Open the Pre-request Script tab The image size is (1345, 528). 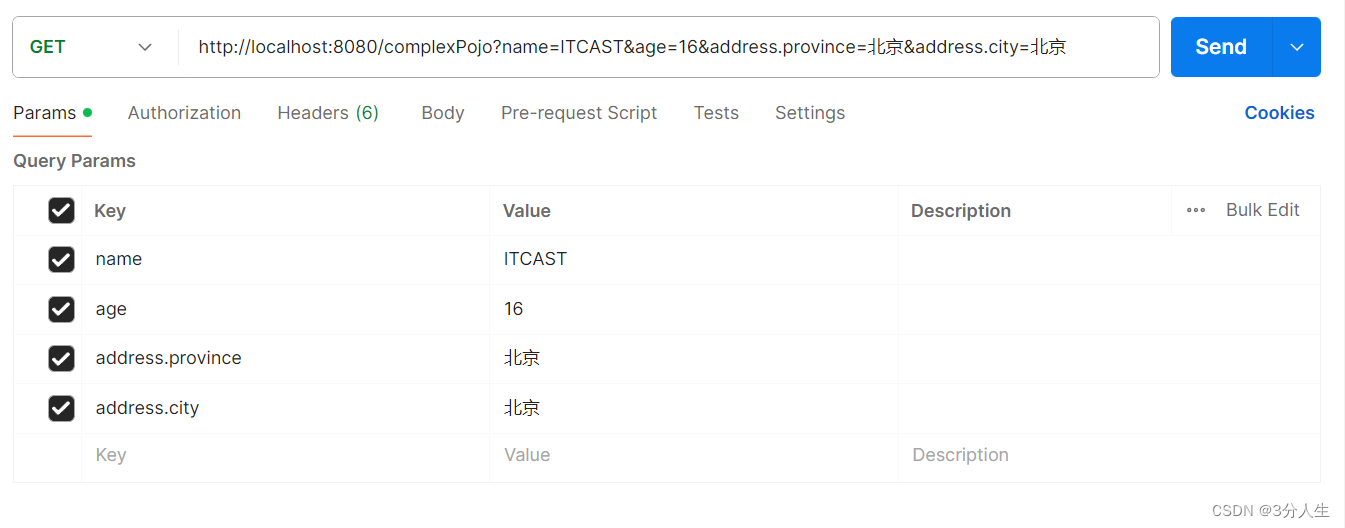(x=579, y=113)
